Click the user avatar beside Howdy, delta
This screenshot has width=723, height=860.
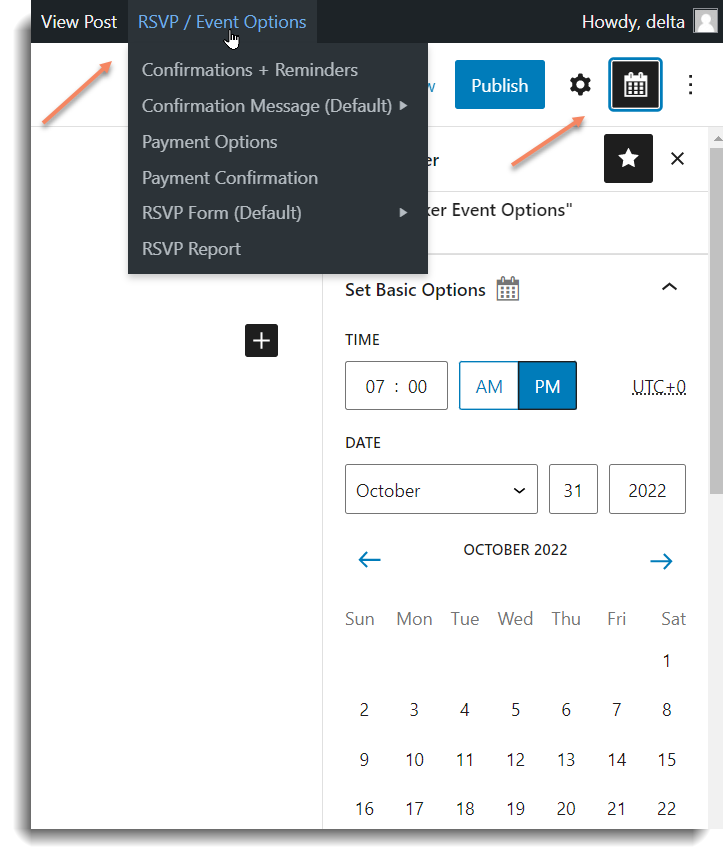tap(705, 21)
